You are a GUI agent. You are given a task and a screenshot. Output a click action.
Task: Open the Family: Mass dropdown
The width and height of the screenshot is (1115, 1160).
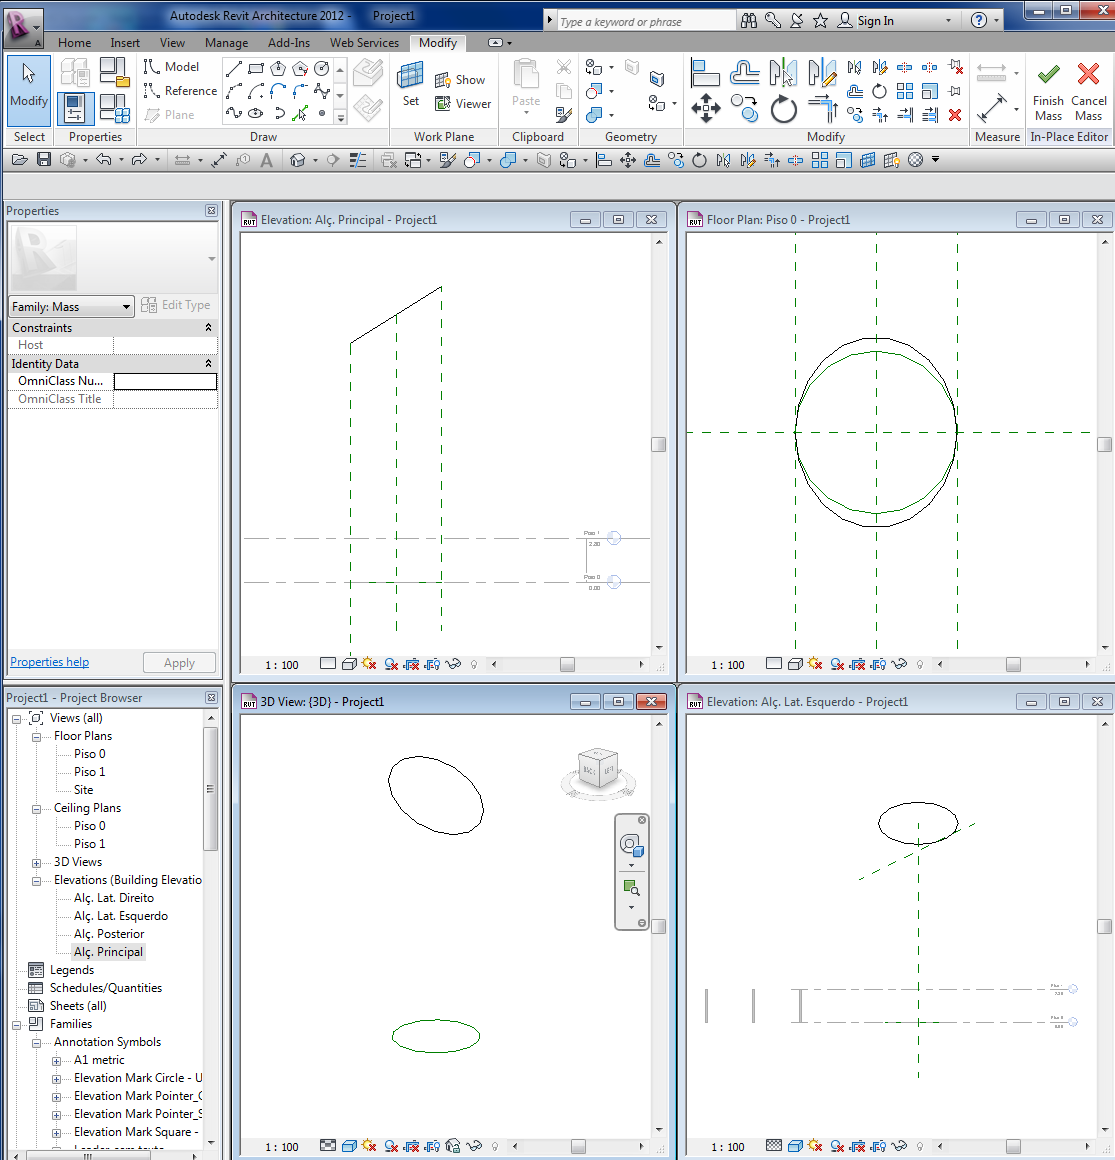(x=126, y=307)
